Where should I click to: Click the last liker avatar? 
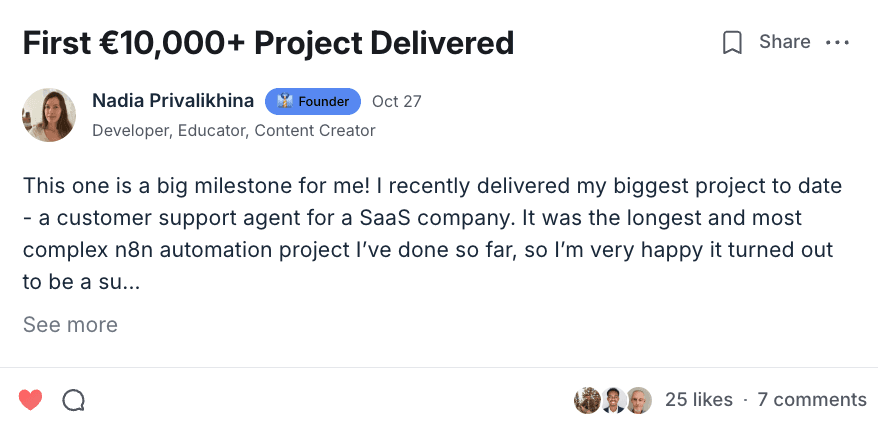(x=639, y=400)
